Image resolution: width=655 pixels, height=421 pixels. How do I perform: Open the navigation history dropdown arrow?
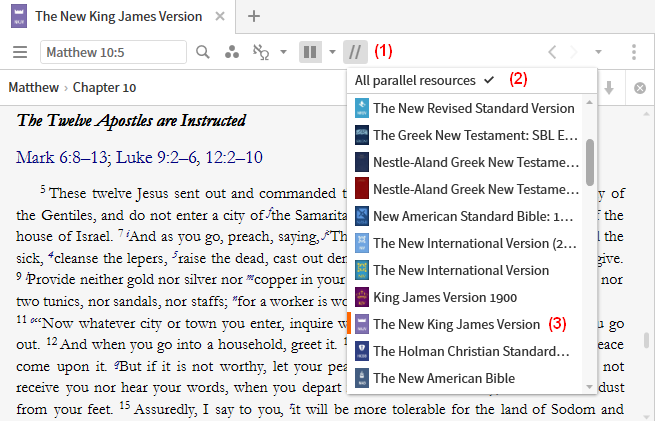pos(598,52)
